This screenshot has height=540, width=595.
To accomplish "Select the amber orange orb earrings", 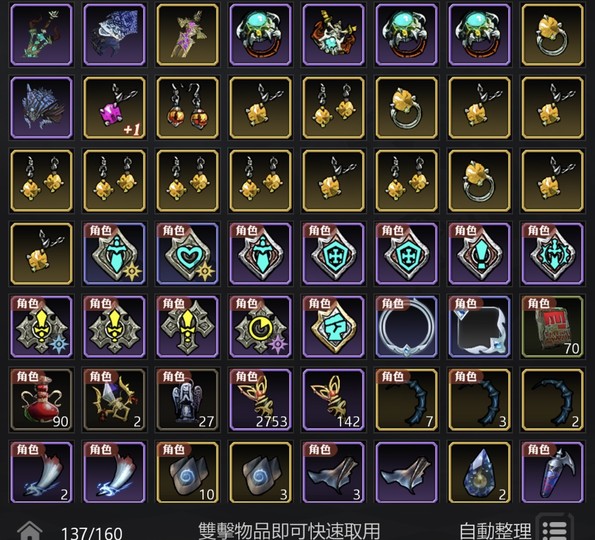I will pyautogui.click(x=187, y=108).
